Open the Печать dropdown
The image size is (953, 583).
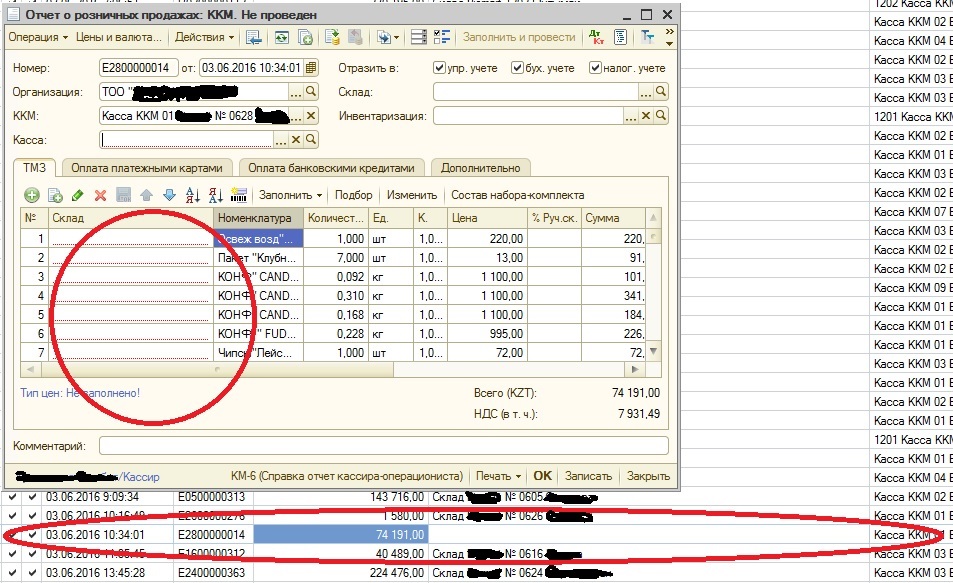498,476
